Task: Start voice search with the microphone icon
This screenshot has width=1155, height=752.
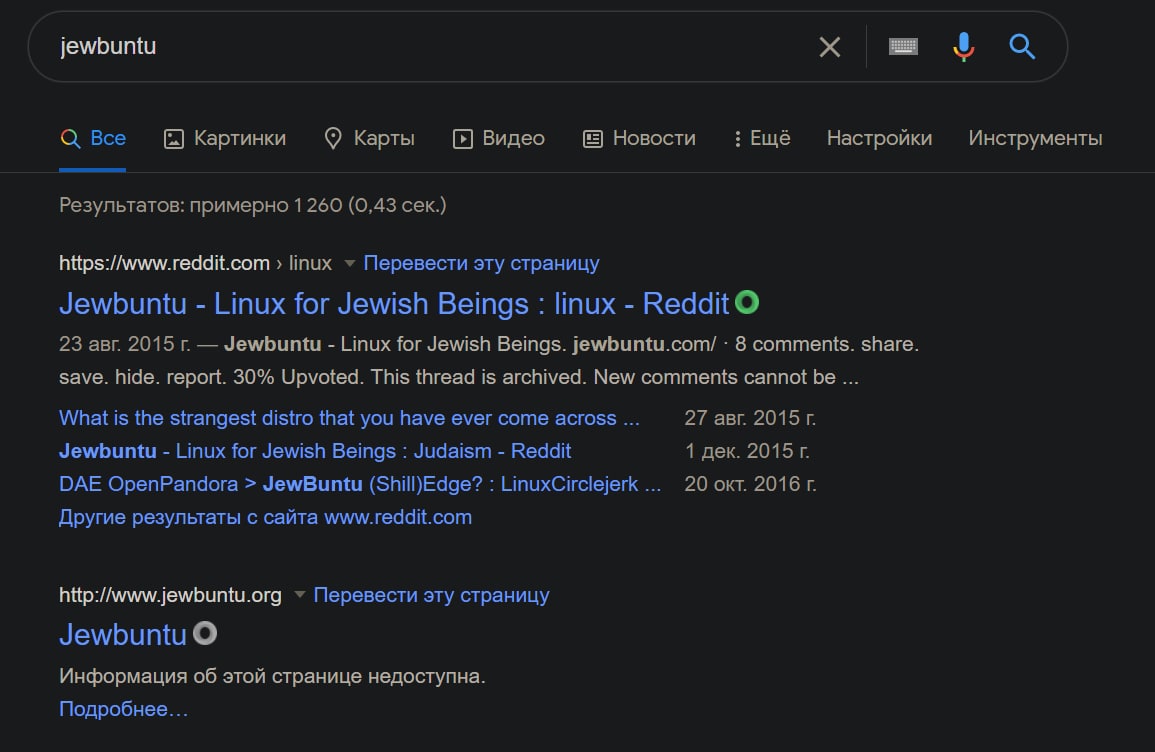Action: (963, 46)
